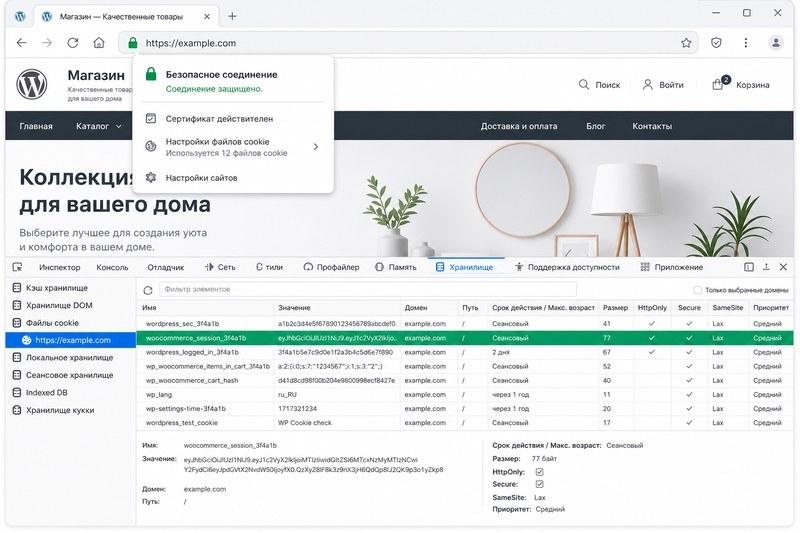Bookmark page with the star icon
Image resolution: width=800 pixels, height=533 pixels.
686,43
